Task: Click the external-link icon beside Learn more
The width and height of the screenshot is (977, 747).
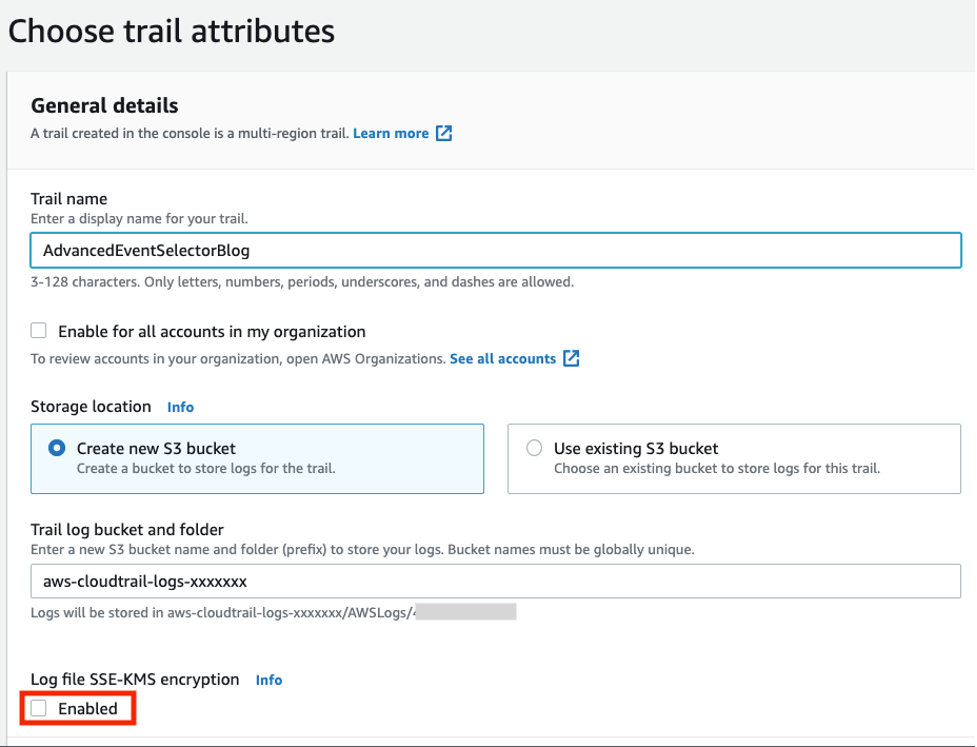Action: click(444, 132)
